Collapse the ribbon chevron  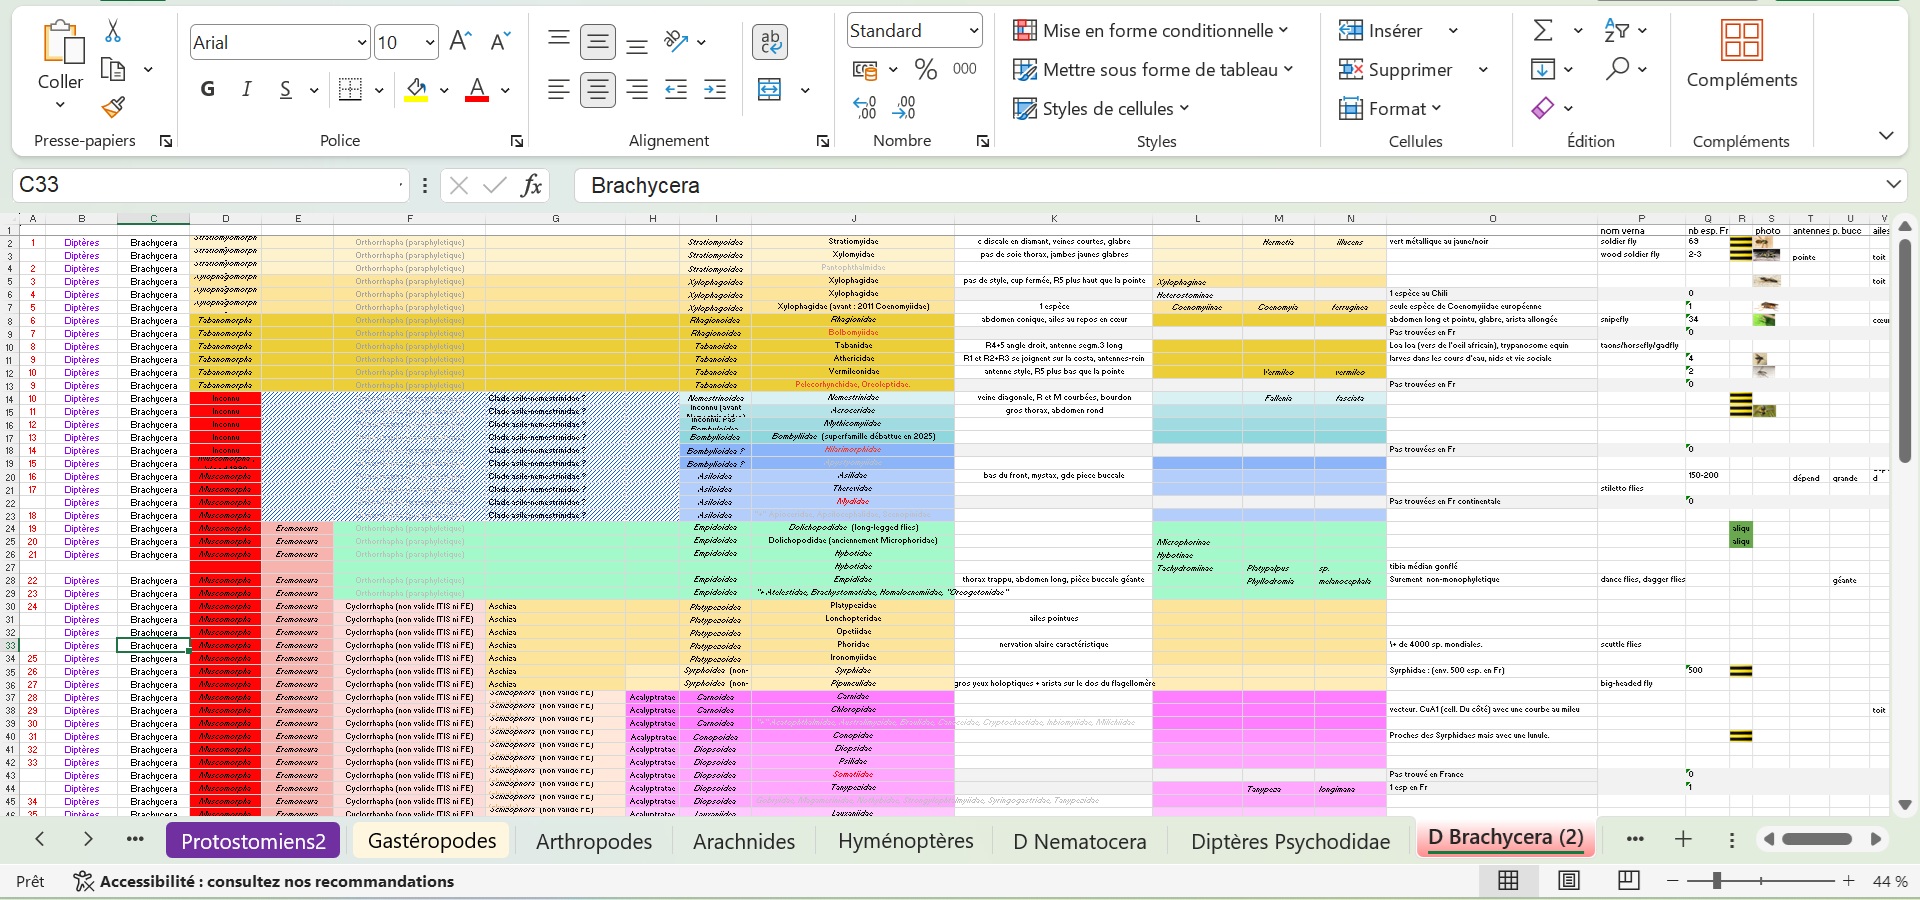(1886, 135)
